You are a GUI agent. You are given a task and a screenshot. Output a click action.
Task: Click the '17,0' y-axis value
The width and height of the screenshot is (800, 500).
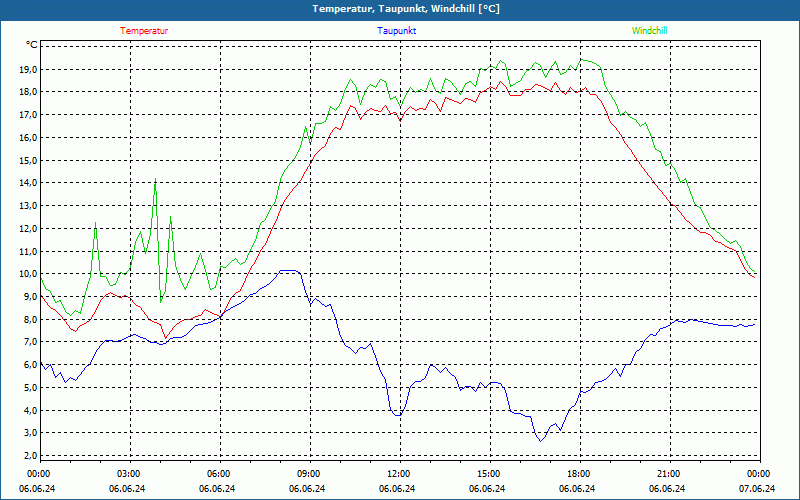28,115
